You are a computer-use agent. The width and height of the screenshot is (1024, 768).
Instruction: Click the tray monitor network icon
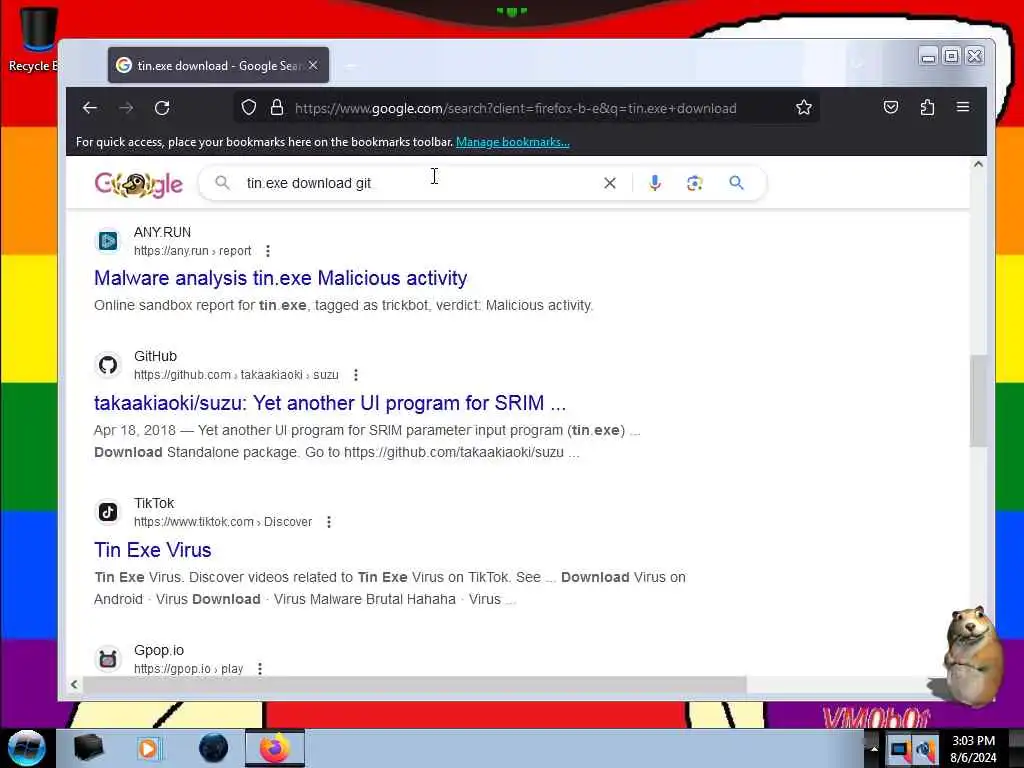click(x=899, y=750)
